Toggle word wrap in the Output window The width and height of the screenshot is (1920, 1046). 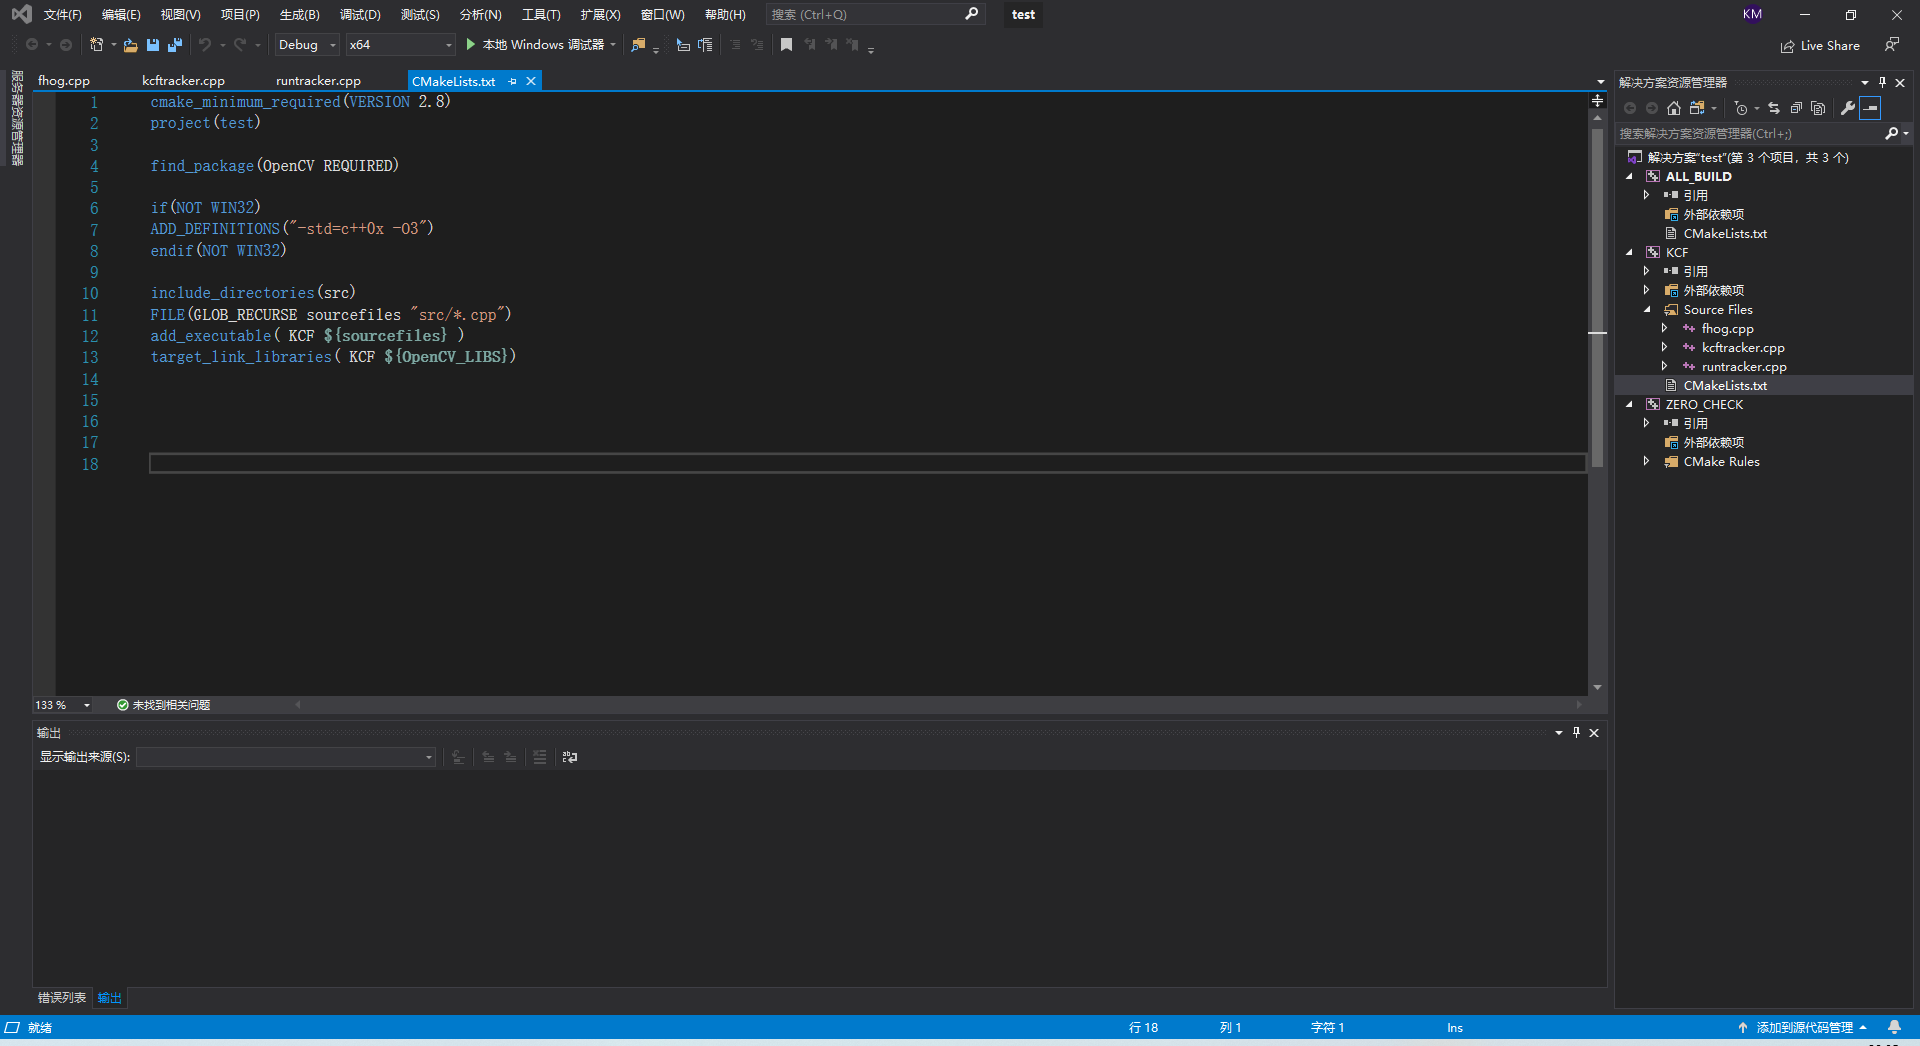(570, 757)
